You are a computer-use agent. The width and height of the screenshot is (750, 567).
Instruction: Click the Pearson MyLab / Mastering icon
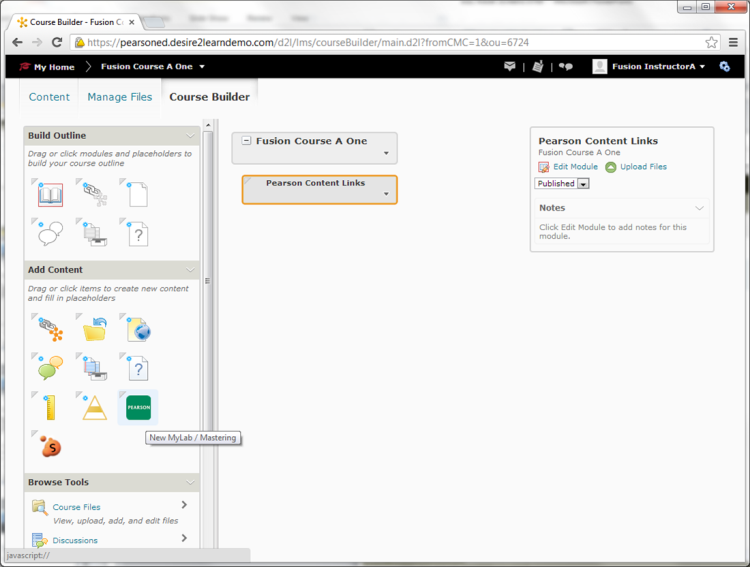pos(138,407)
